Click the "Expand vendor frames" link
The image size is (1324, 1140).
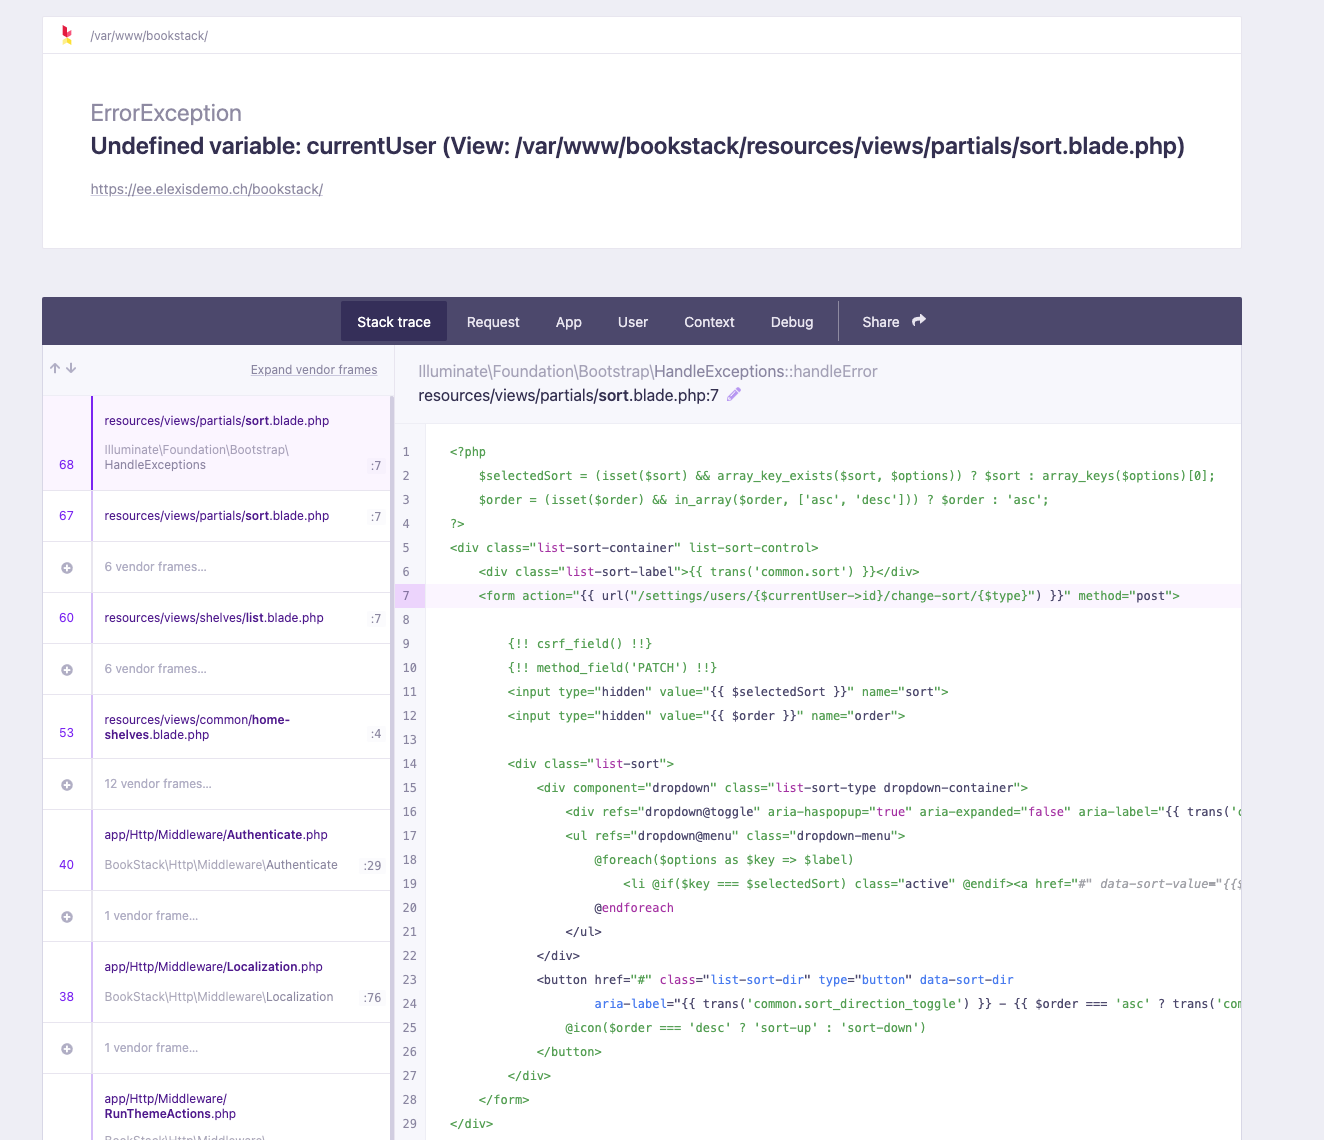click(x=314, y=369)
